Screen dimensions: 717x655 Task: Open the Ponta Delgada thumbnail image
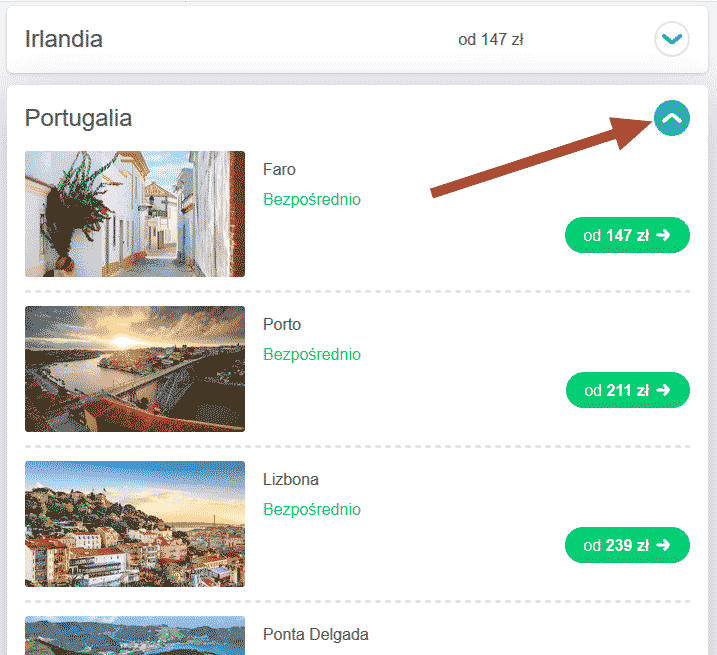coord(135,636)
